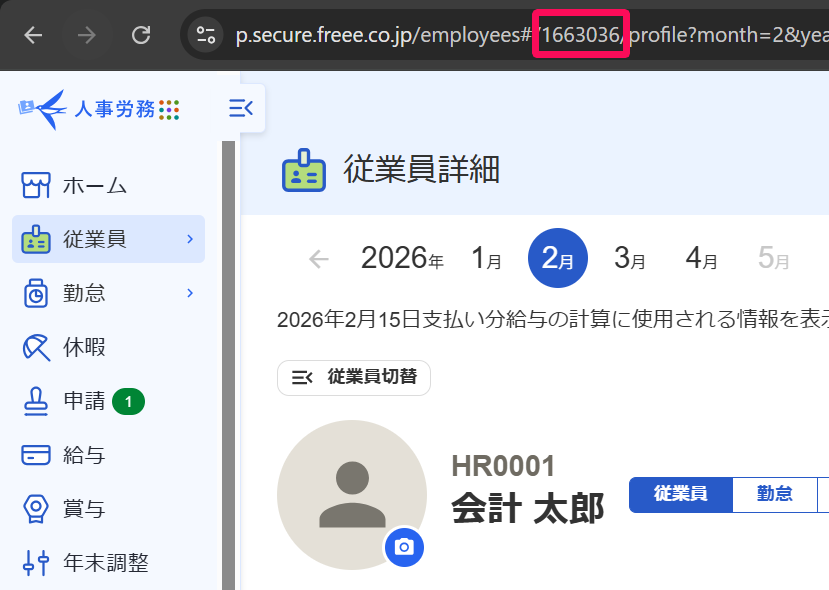This screenshot has width=829, height=590.
Task: Open site information icon in address bar
Action: click(x=206, y=35)
